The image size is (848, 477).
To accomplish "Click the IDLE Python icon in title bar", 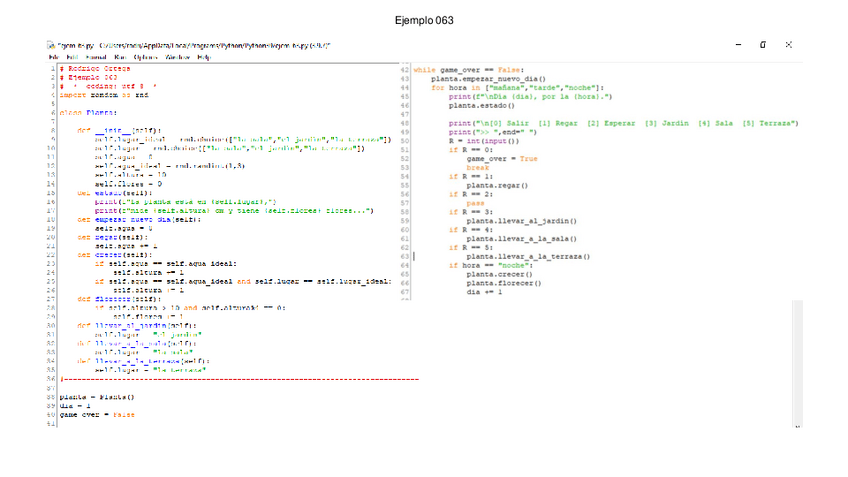I will point(50,46).
